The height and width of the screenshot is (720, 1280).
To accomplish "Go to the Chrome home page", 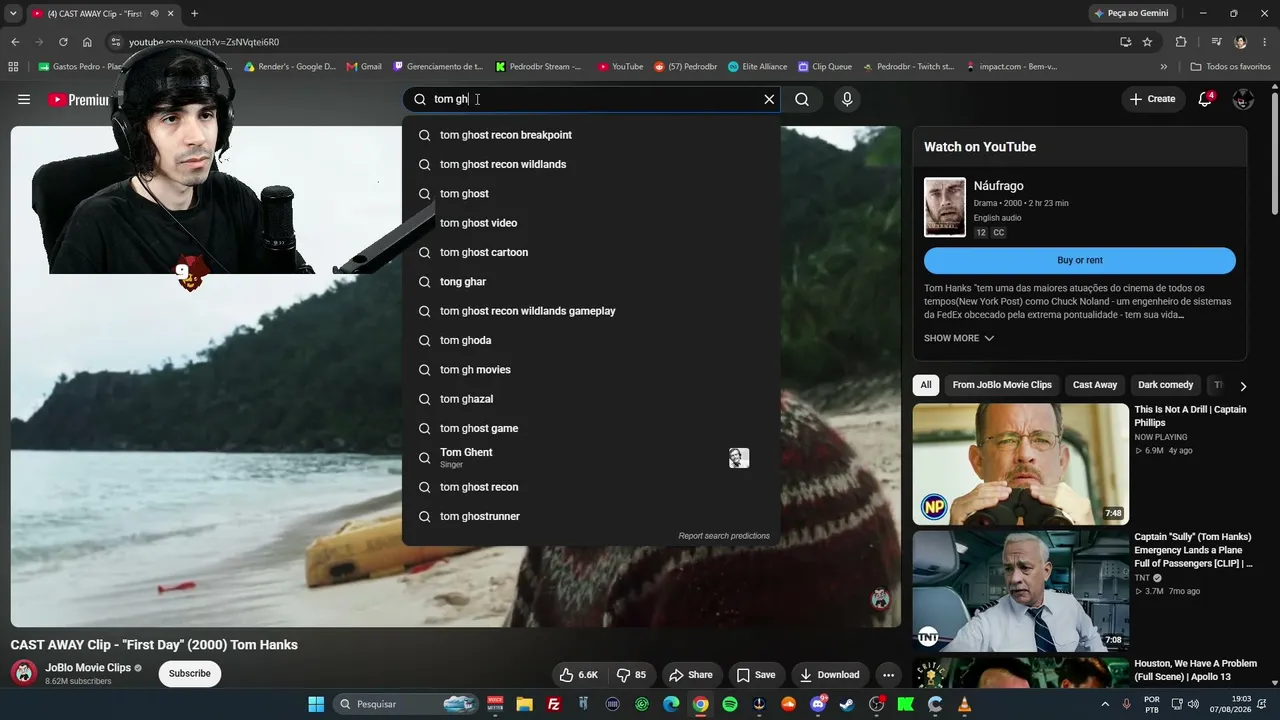I will 87,42.
